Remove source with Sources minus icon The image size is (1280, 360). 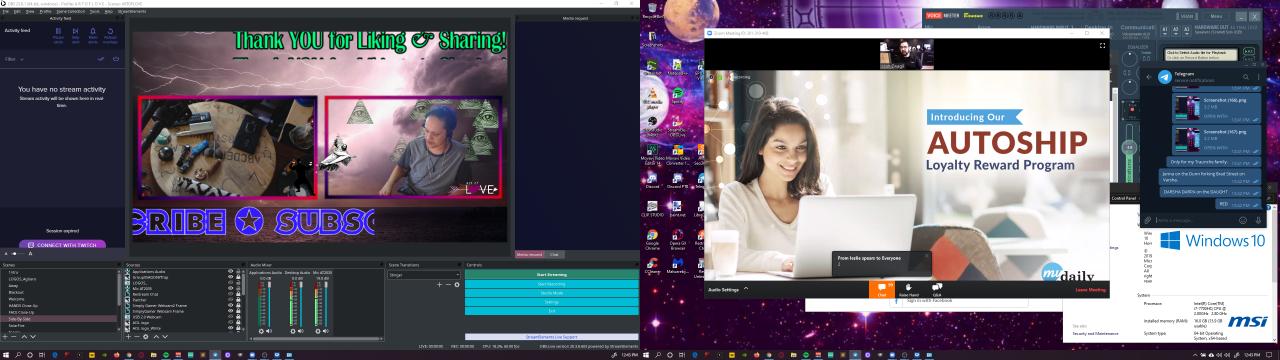point(137,336)
